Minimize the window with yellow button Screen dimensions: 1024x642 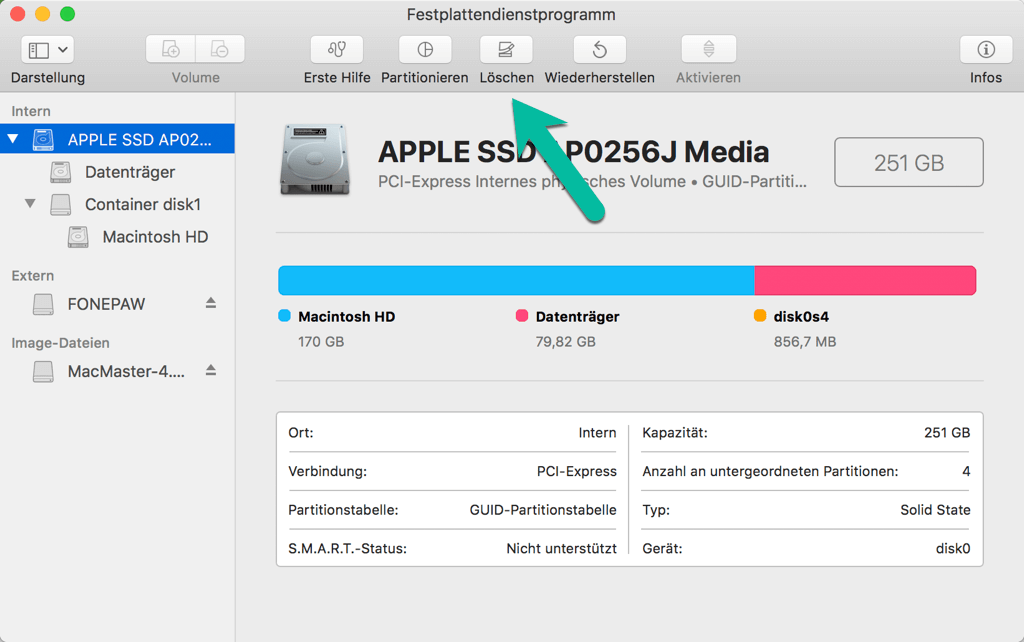tap(42, 14)
